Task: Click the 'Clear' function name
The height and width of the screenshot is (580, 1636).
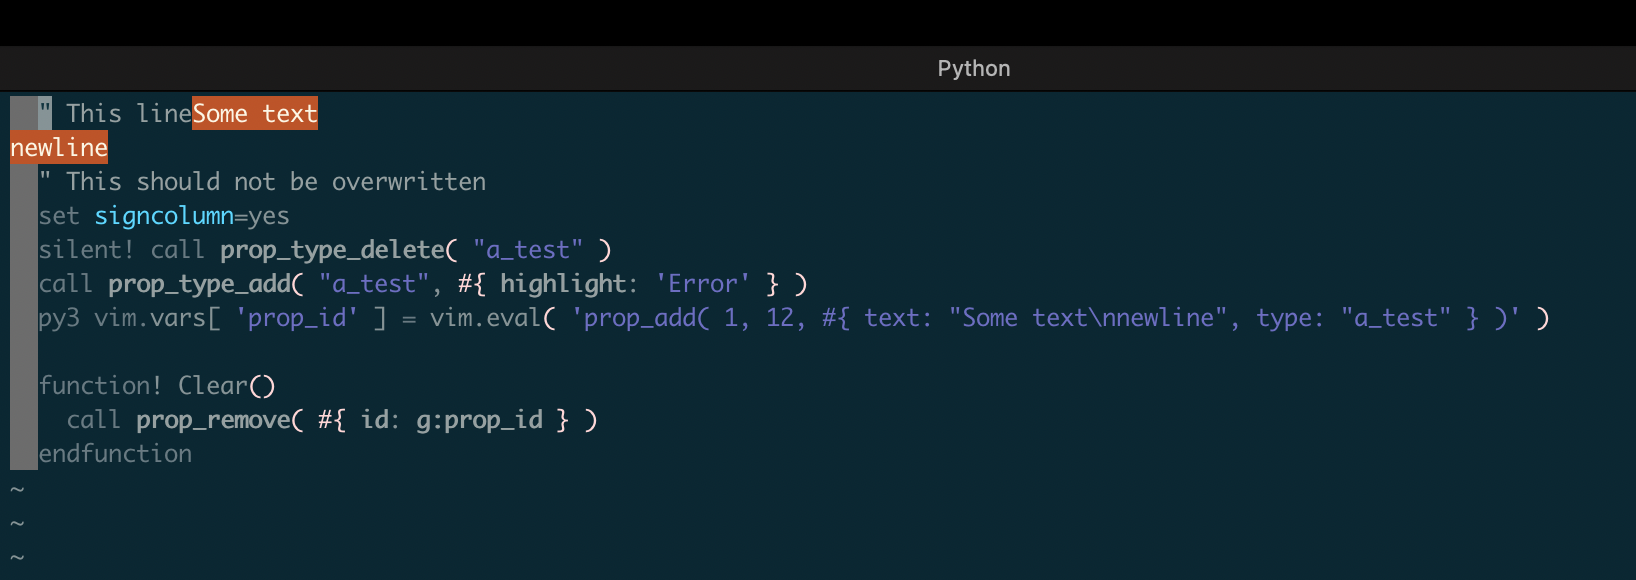Action: pos(213,386)
